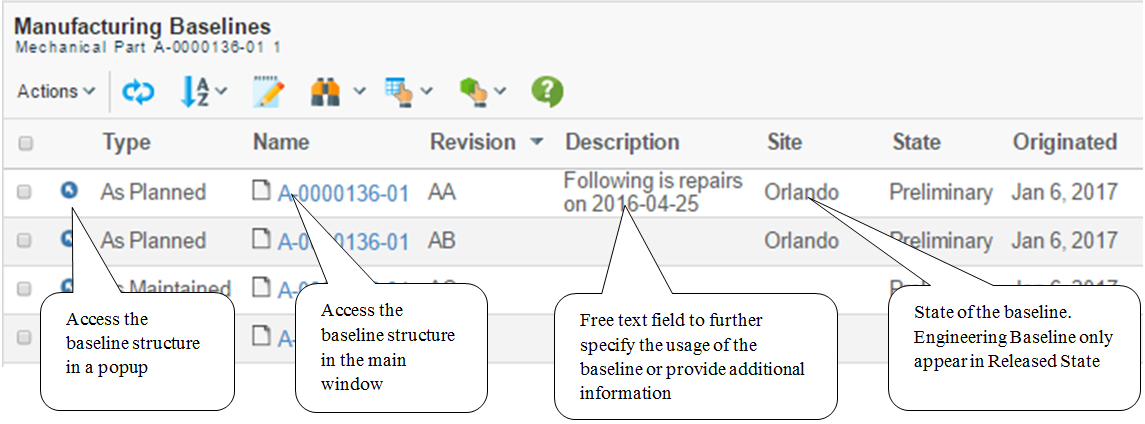Open A-0000136-01 link in revision AA row
Viewport: 1145px width, 424px height.
click(343, 193)
